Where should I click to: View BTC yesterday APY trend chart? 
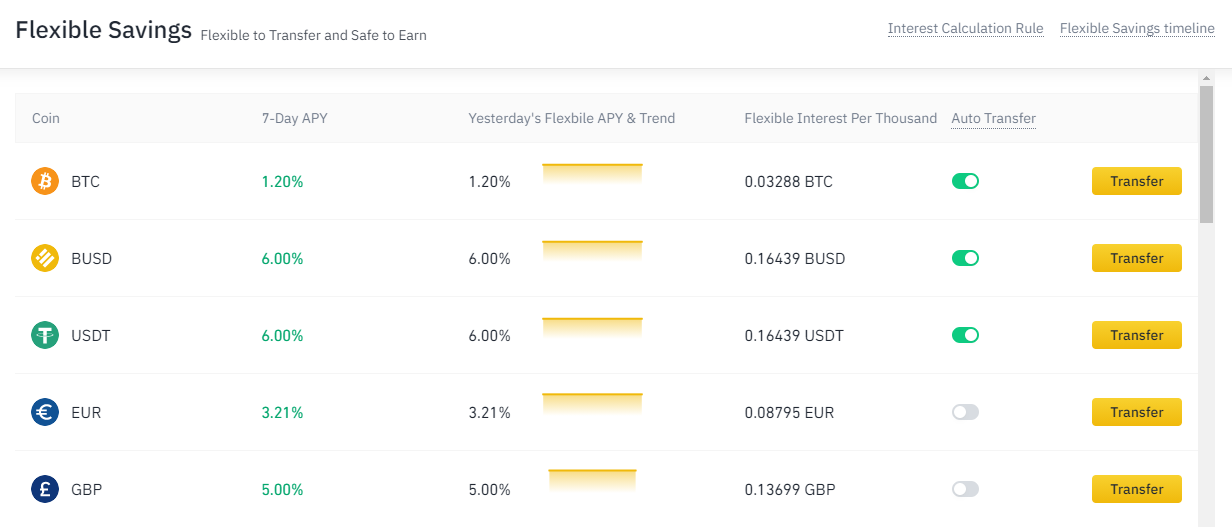point(592,174)
